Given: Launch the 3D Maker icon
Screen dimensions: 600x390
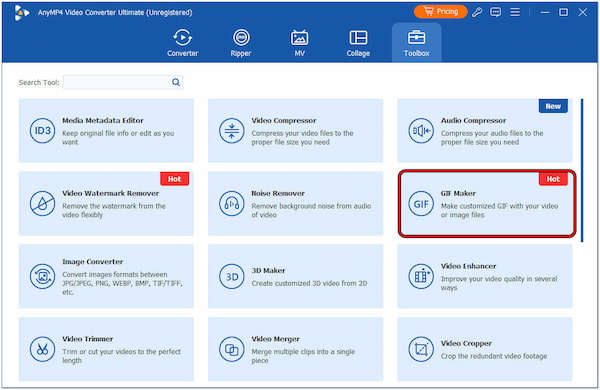Looking at the screenshot, I should point(232,276).
